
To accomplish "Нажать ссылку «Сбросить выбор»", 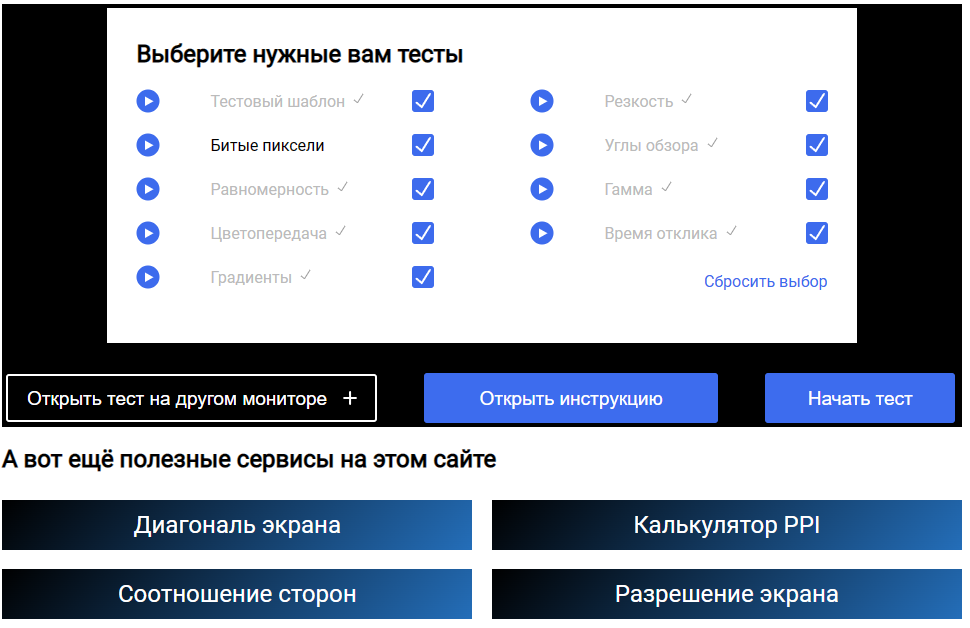I will [x=764, y=281].
